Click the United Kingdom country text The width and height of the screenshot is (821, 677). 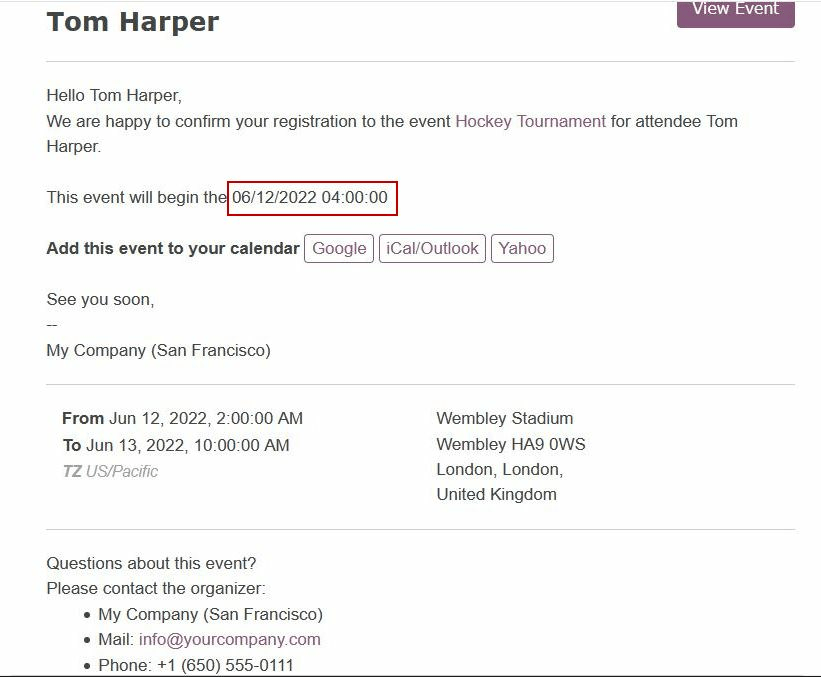click(496, 494)
